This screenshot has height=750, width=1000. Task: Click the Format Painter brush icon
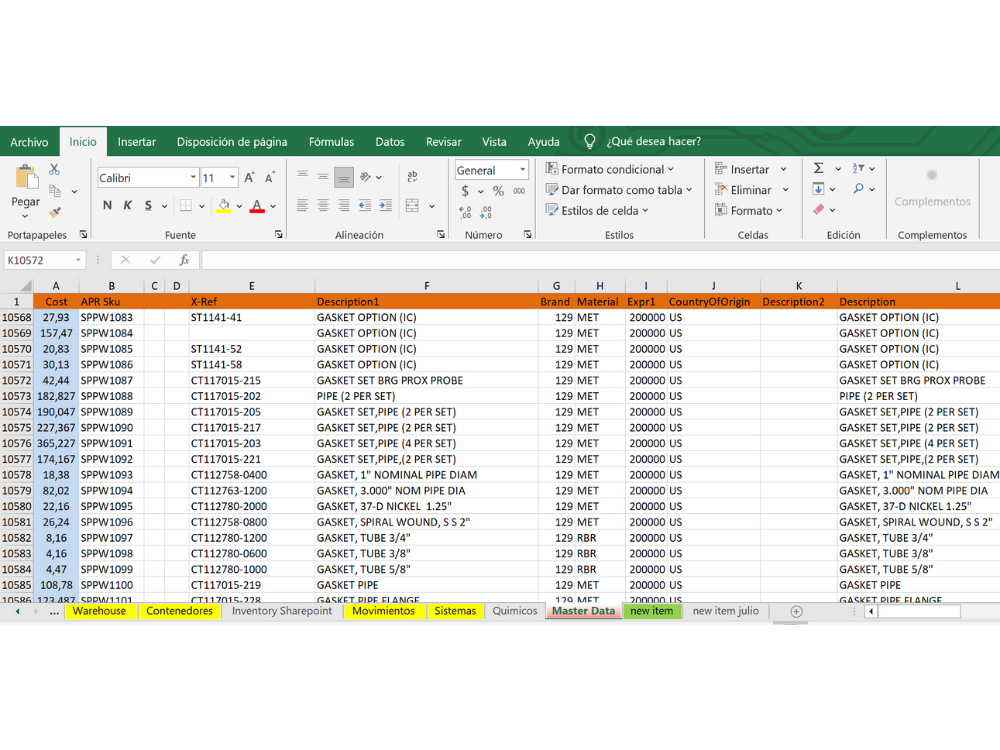(x=55, y=211)
